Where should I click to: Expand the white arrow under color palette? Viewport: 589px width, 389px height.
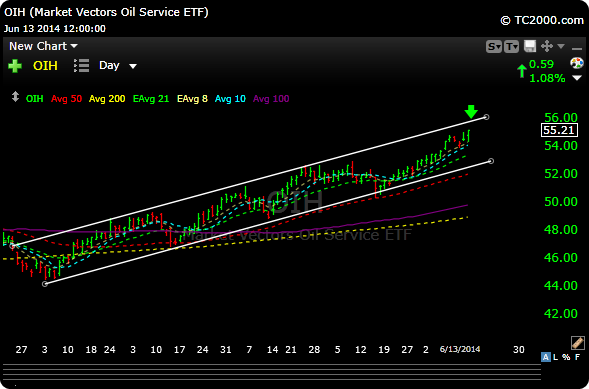click(577, 78)
